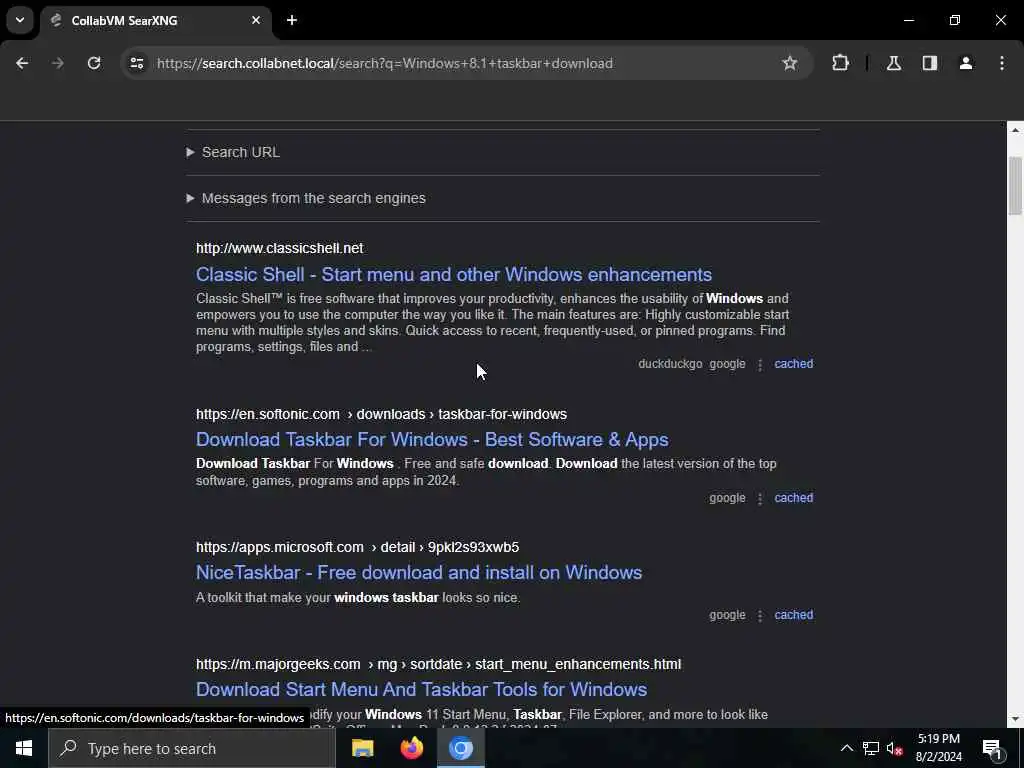
Task: Expand the Search URL section
Action: 233,152
